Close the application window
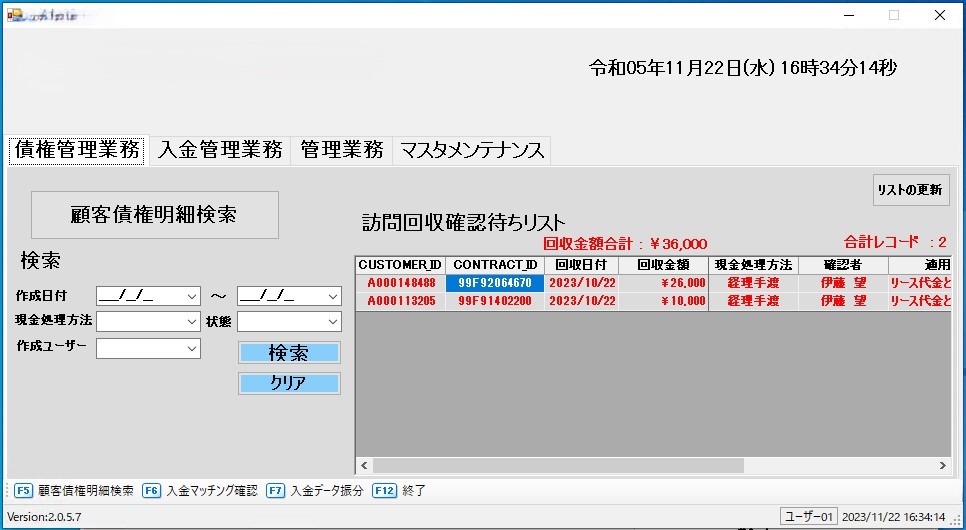 (940, 15)
